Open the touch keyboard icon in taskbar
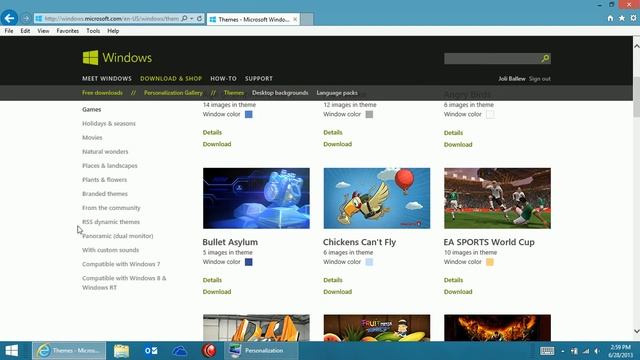 tap(547, 351)
